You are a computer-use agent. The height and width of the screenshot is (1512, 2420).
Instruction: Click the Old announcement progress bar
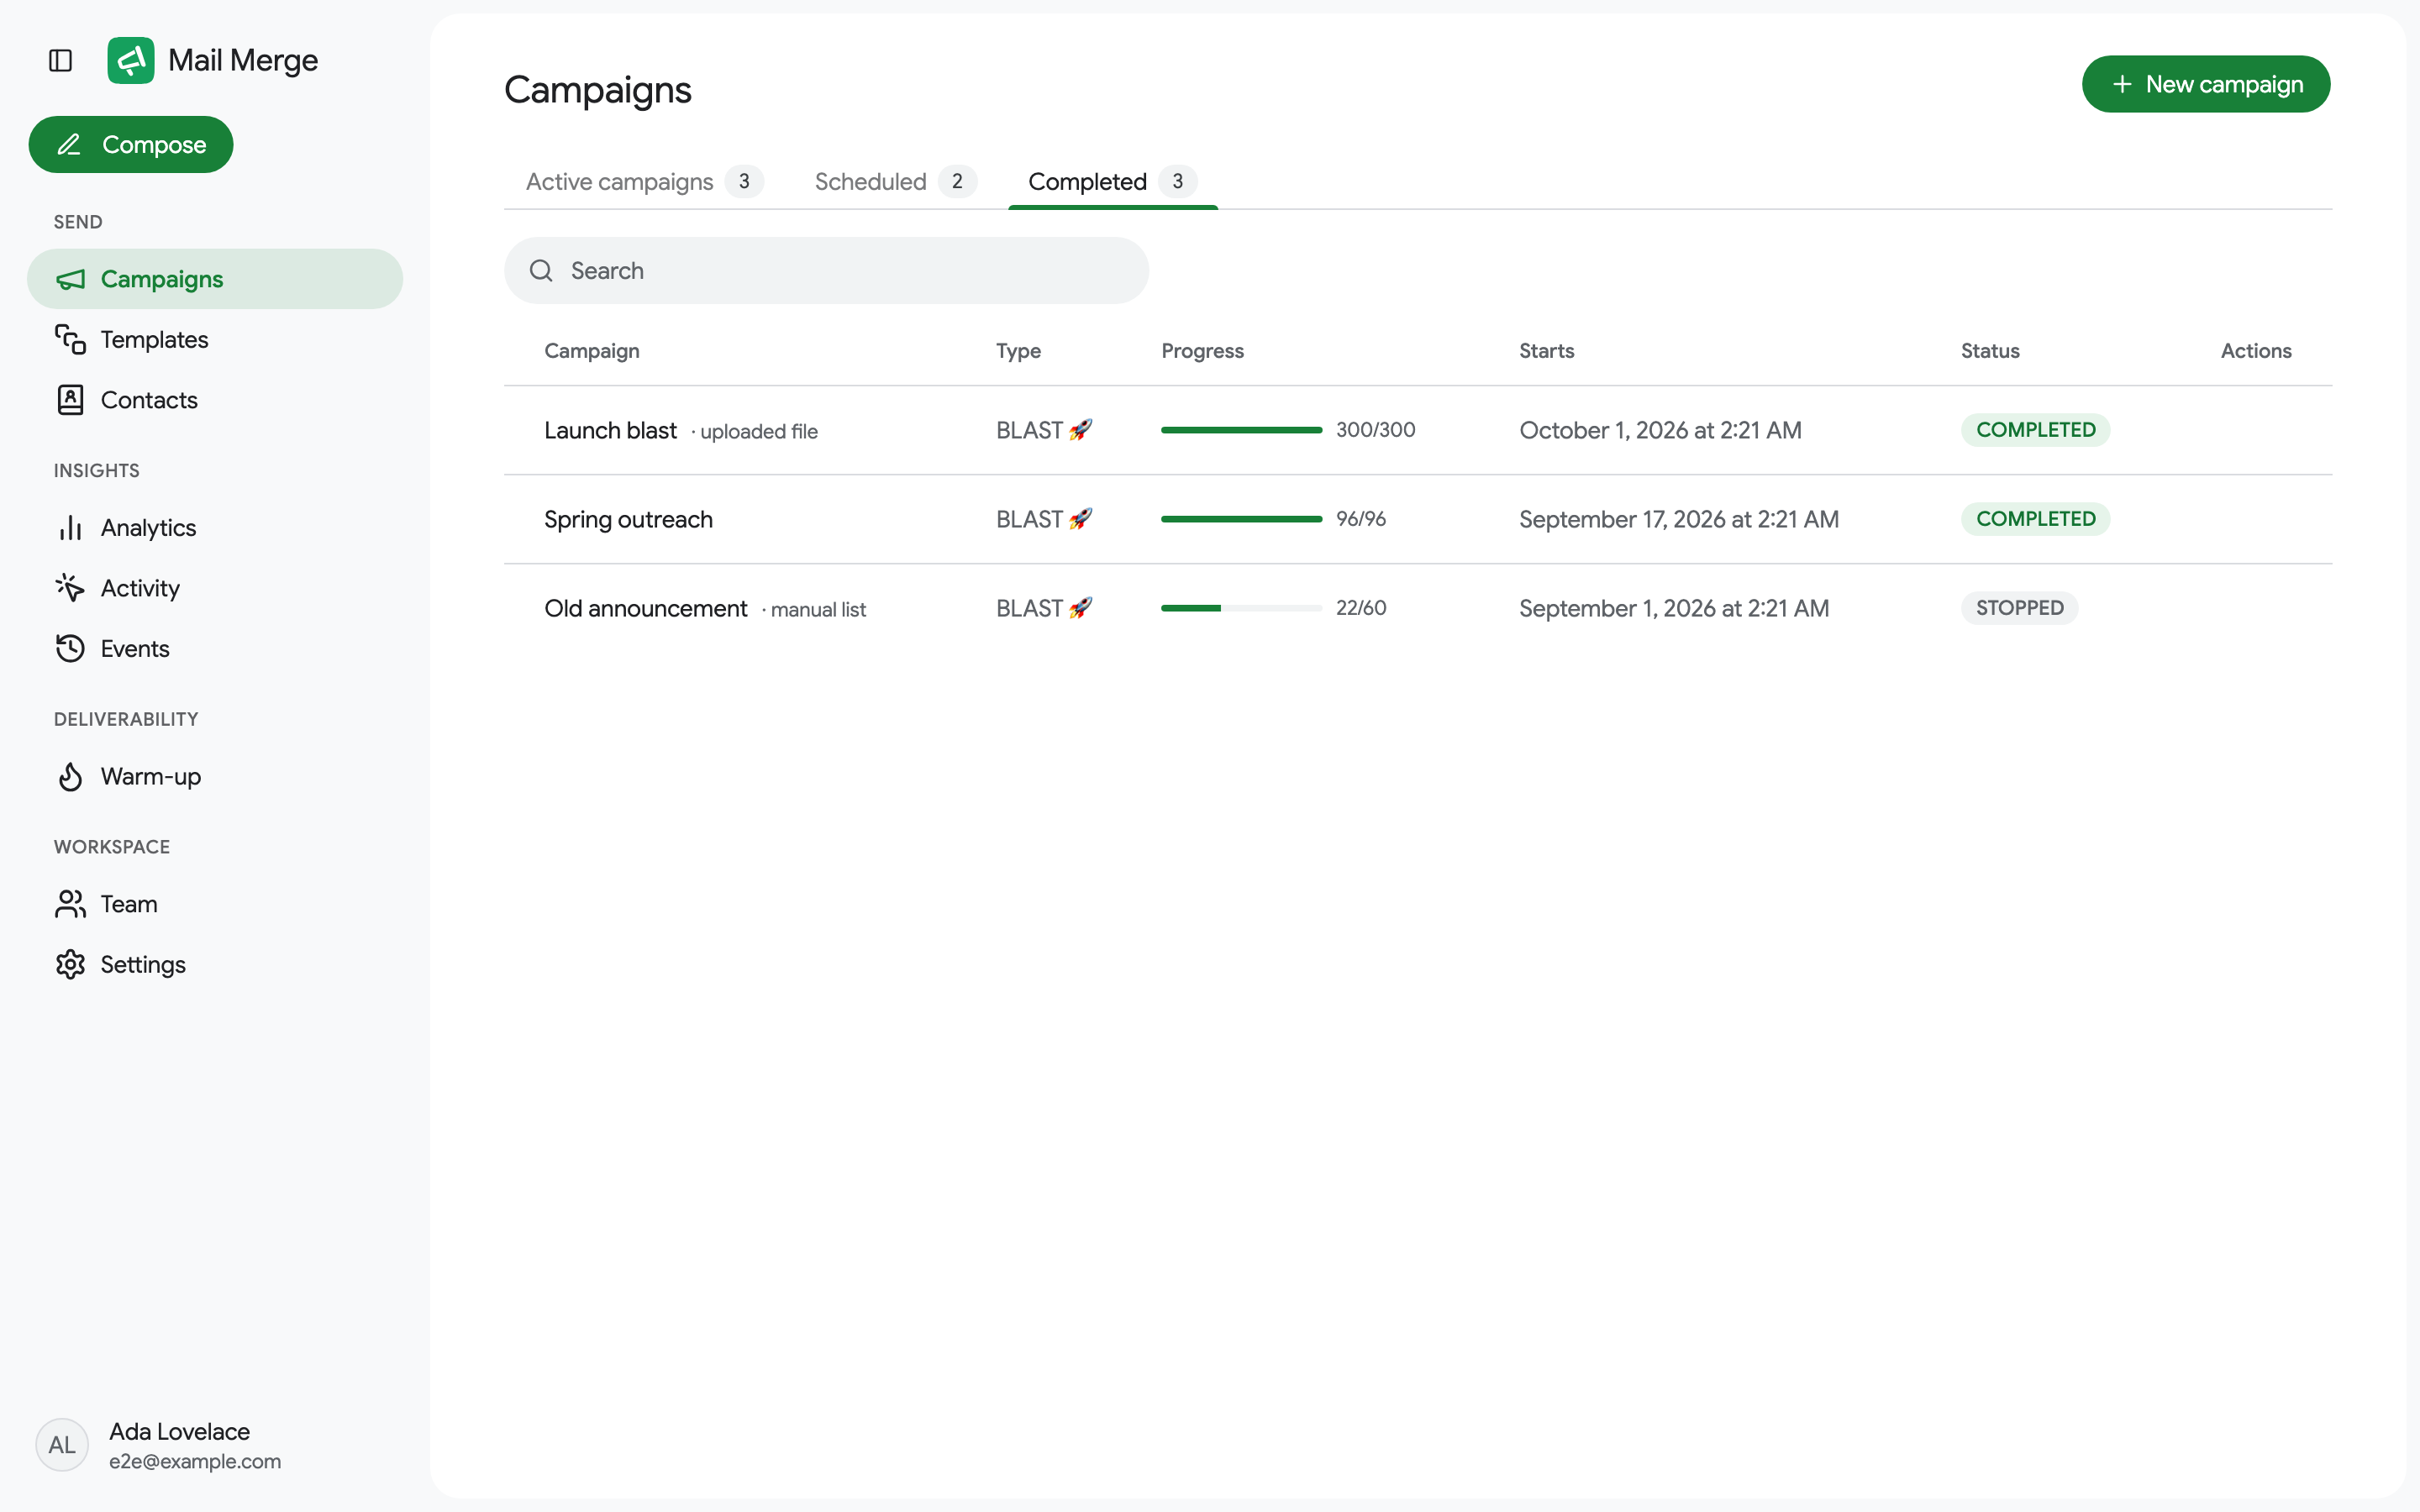click(1241, 608)
